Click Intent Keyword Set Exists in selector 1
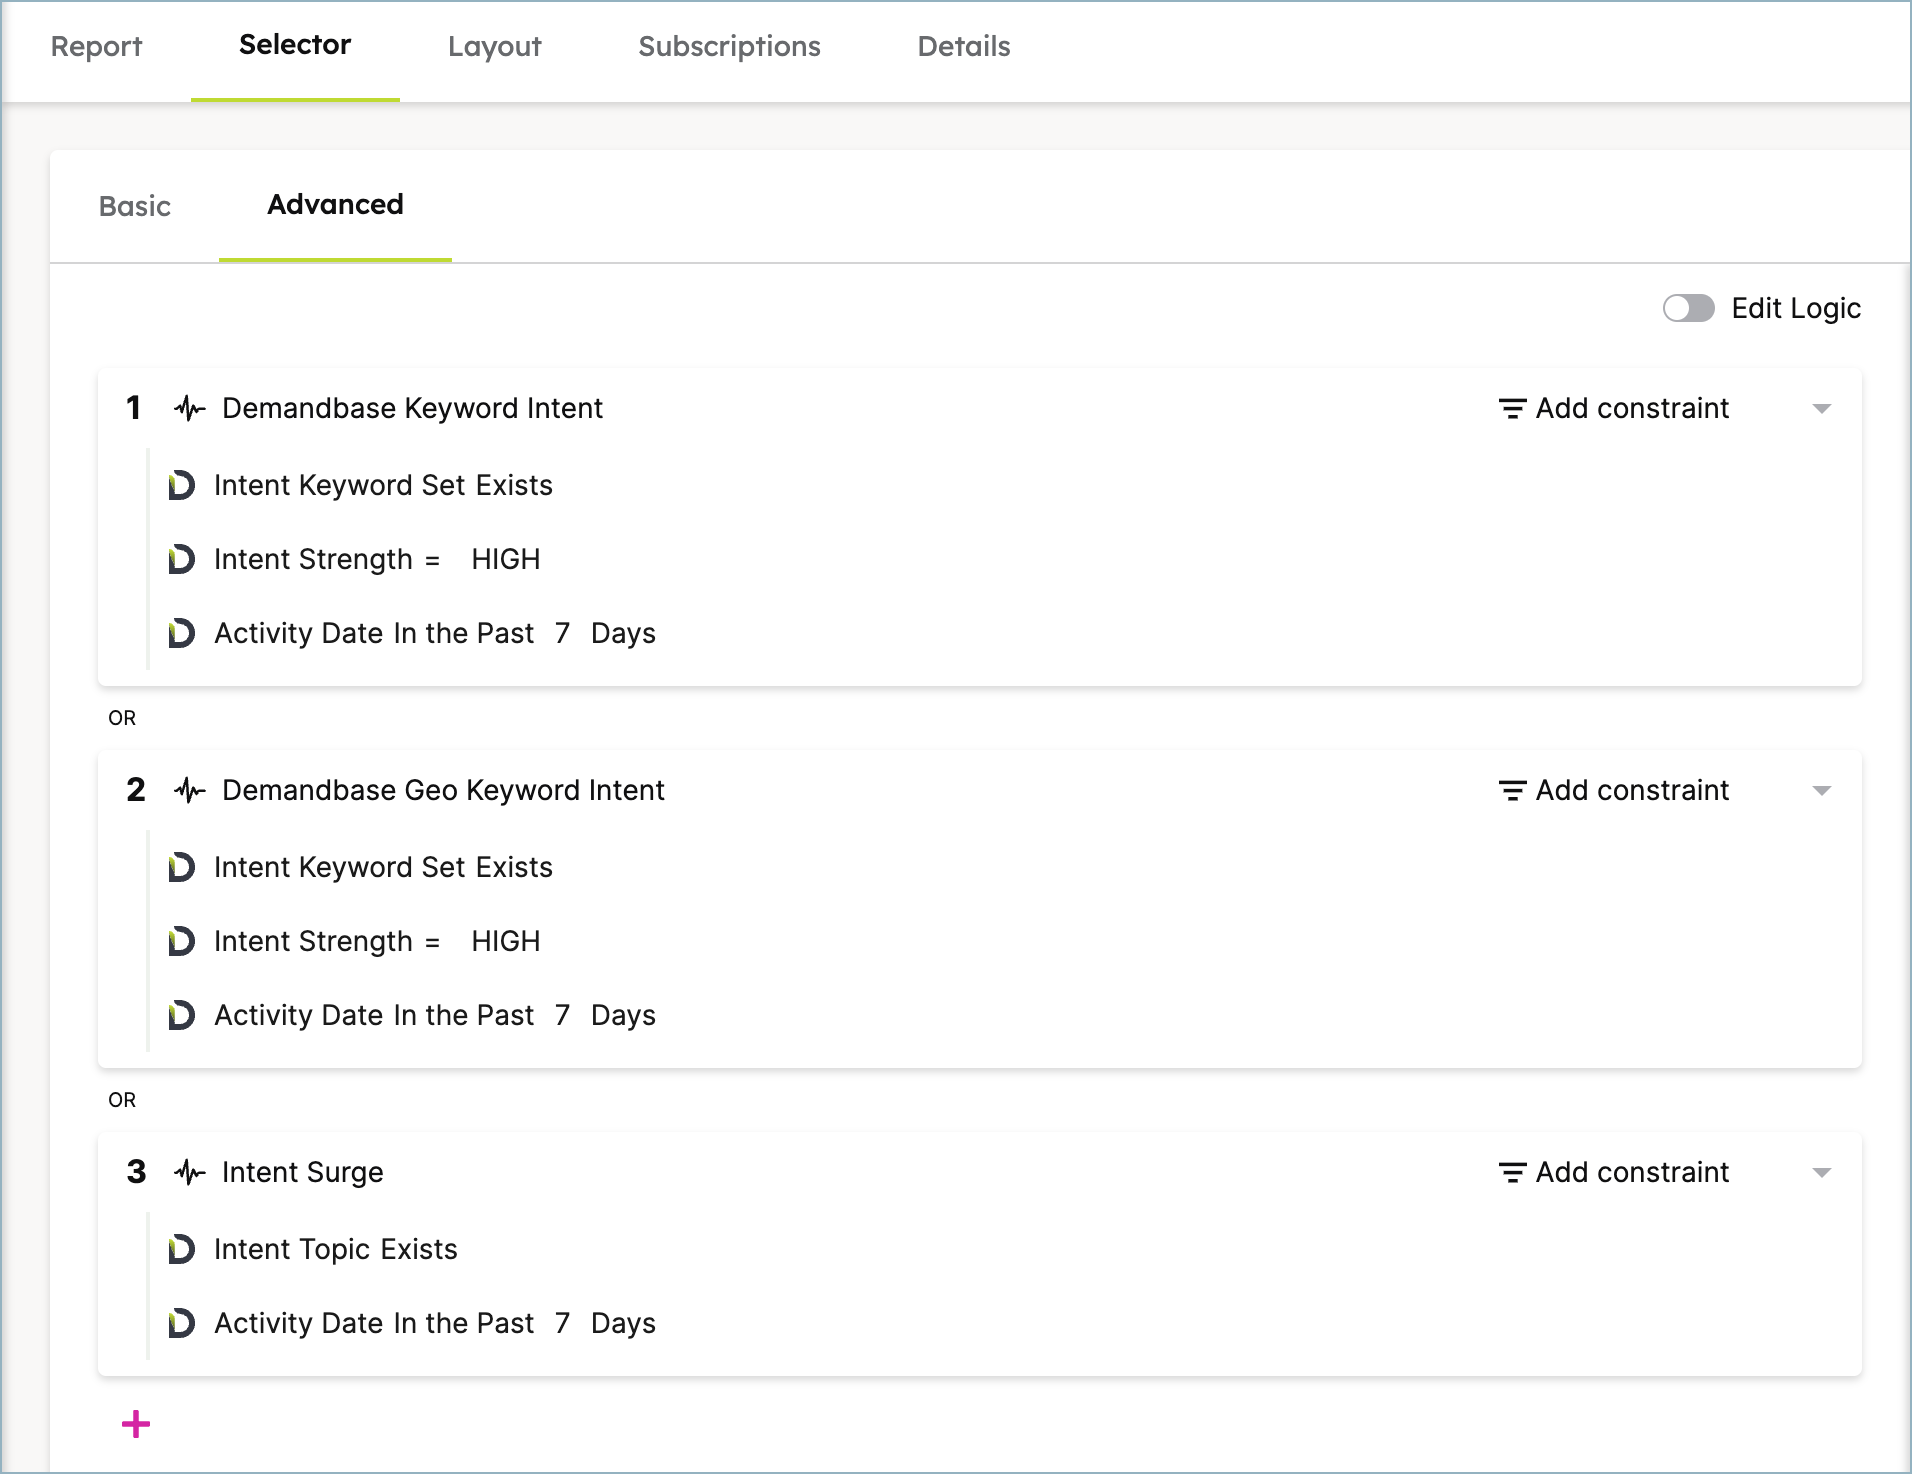 click(383, 485)
